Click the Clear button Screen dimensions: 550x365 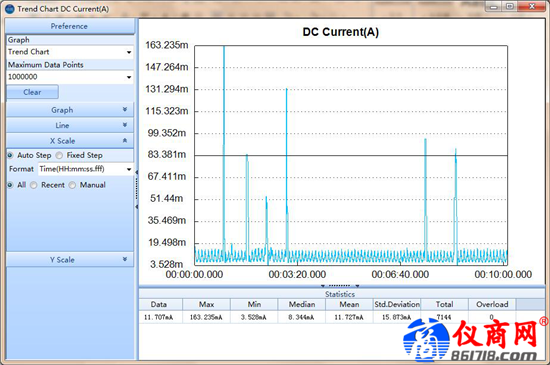32,92
